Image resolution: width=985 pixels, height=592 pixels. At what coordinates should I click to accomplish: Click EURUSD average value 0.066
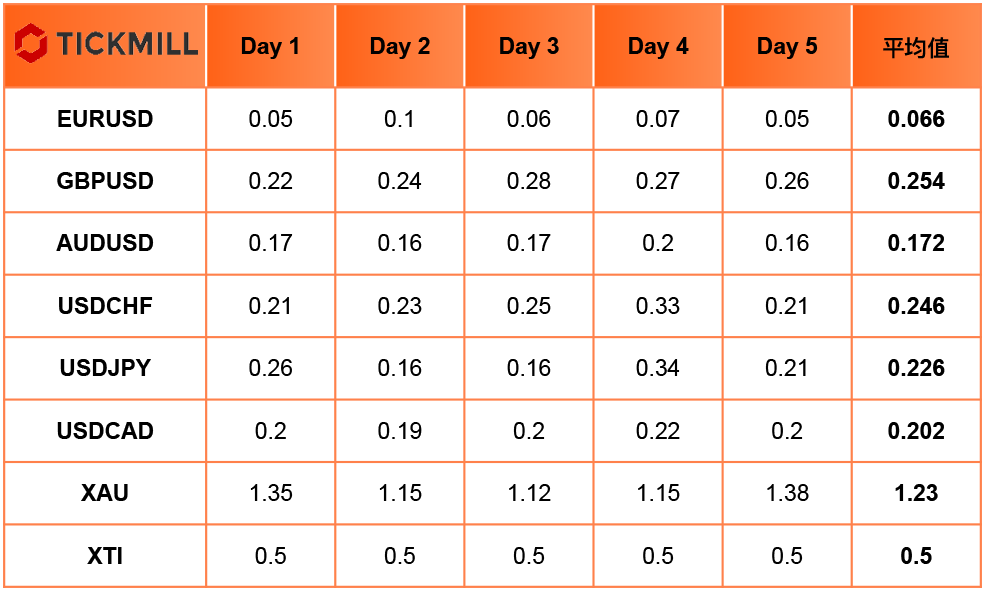point(916,119)
